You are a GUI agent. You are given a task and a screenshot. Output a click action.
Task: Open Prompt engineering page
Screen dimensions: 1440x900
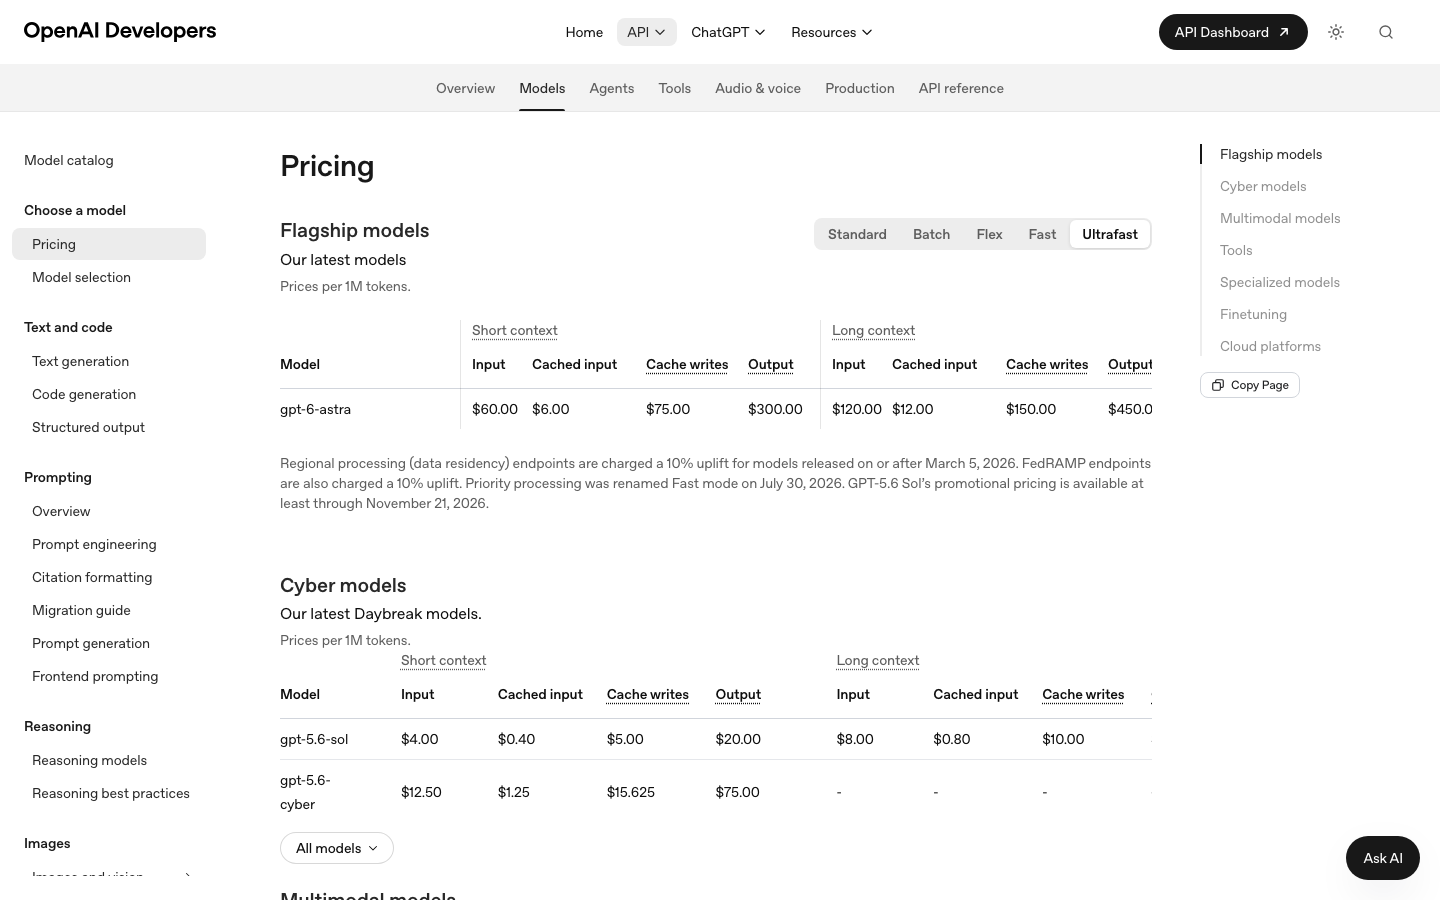(x=109, y=544)
